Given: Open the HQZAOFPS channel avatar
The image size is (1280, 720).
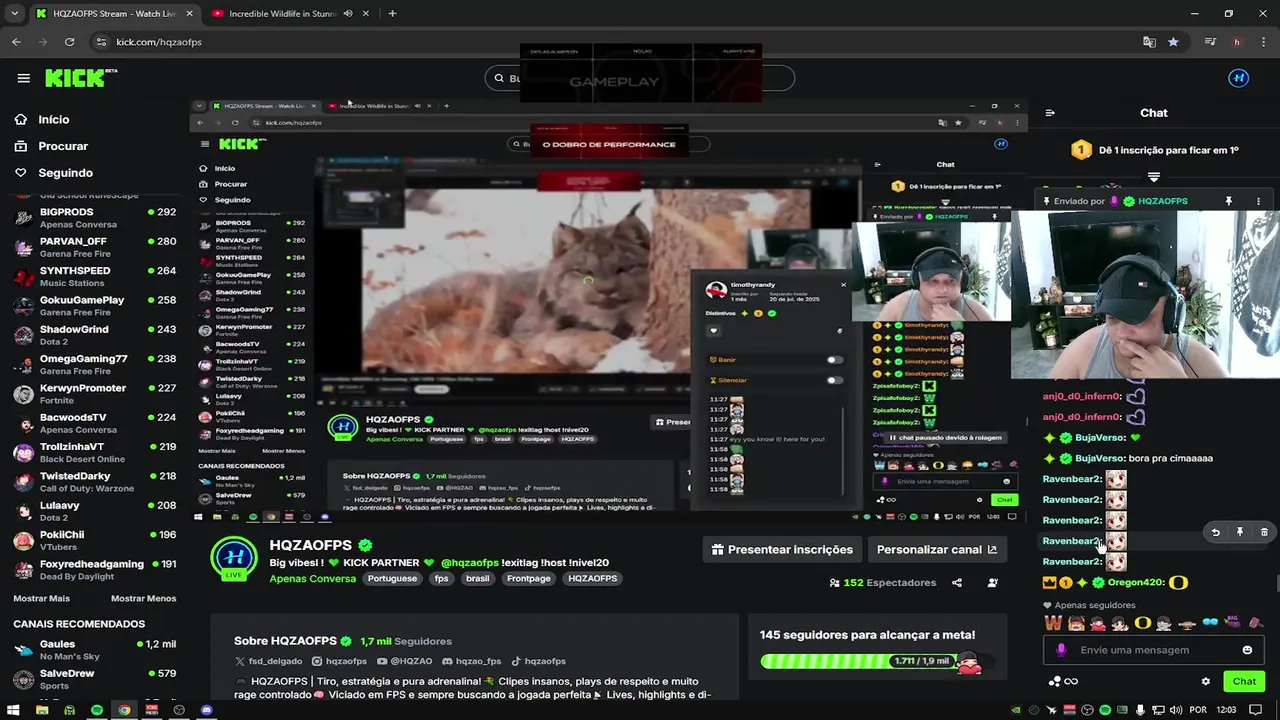Looking at the screenshot, I should pos(234,558).
